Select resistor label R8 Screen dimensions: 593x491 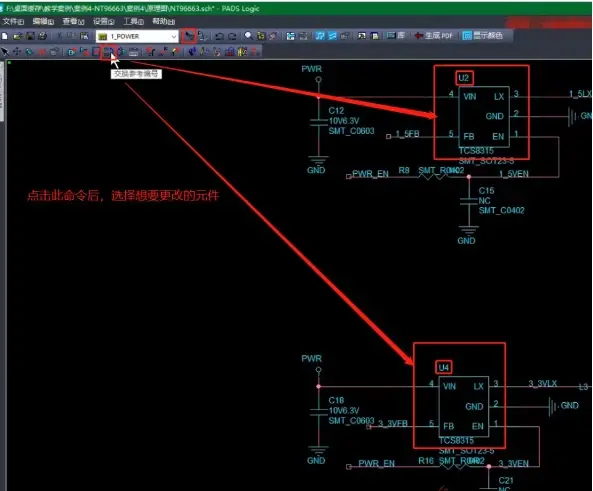(x=404, y=171)
